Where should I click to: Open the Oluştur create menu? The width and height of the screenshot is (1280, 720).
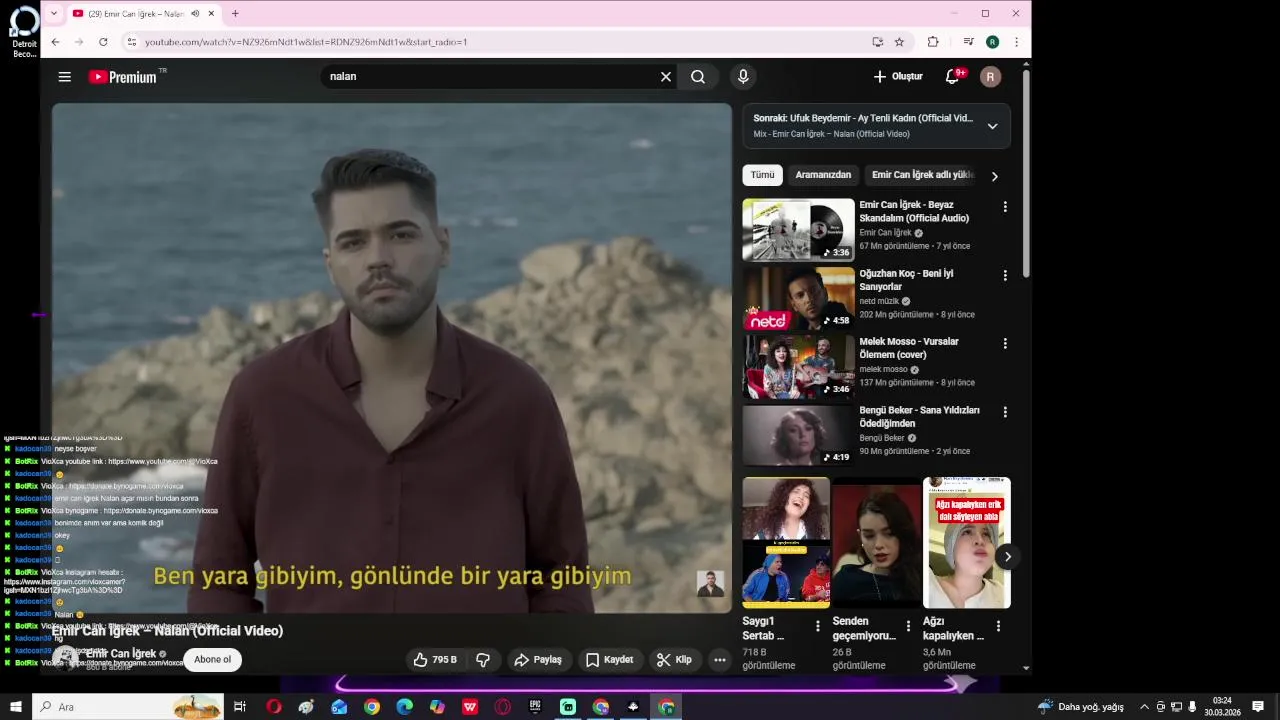coord(898,77)
